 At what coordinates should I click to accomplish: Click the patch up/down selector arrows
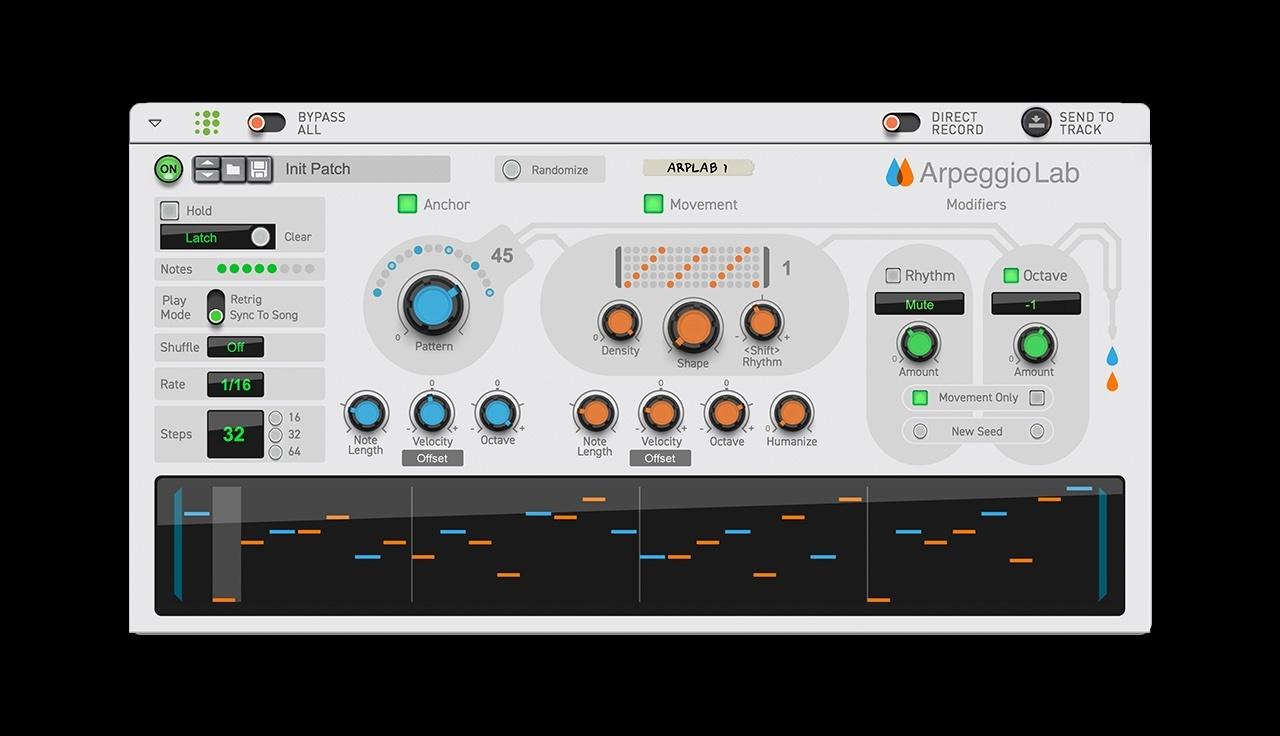207,169
